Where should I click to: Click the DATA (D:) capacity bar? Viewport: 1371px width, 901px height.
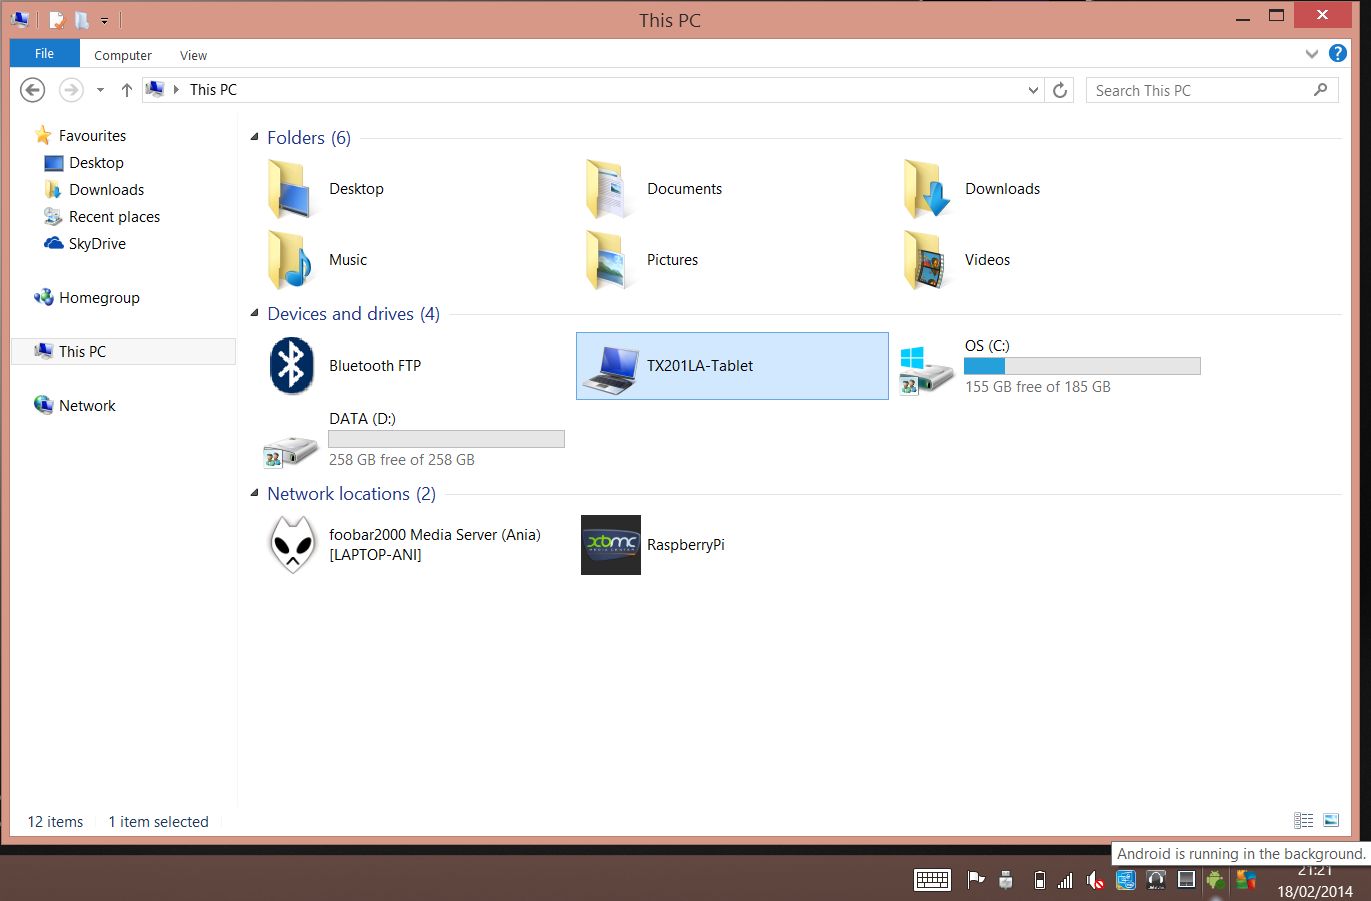tap(446, 439)
